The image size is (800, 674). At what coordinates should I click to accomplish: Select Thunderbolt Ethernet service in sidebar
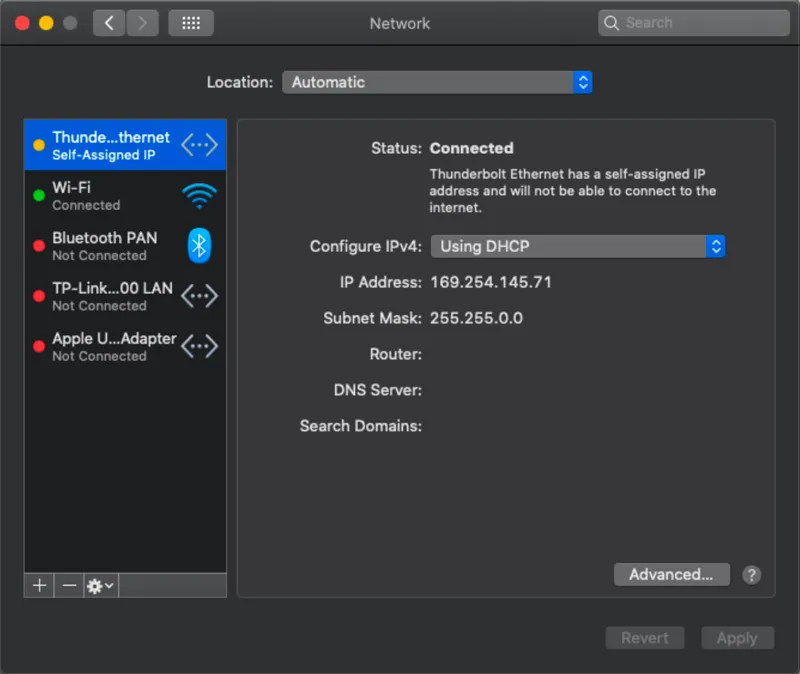click(x=125, y=145)
